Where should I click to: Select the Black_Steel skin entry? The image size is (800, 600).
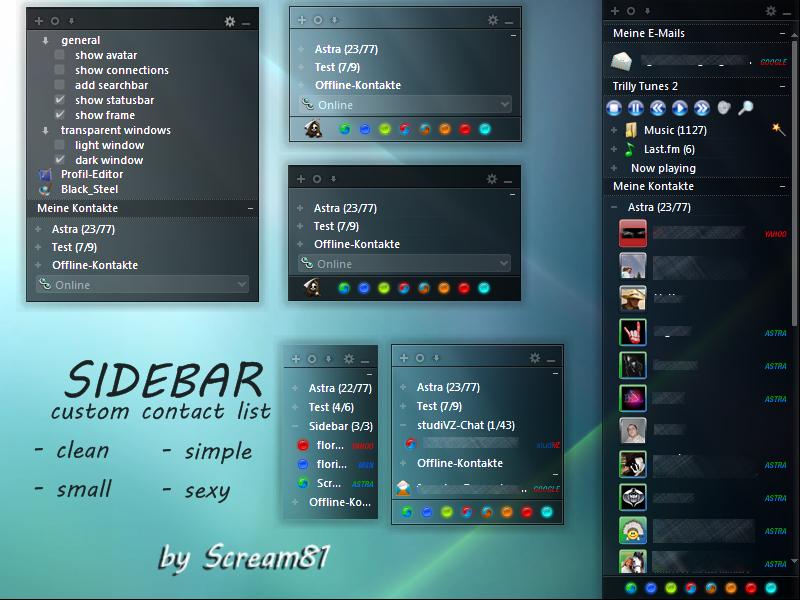(89, 189)
